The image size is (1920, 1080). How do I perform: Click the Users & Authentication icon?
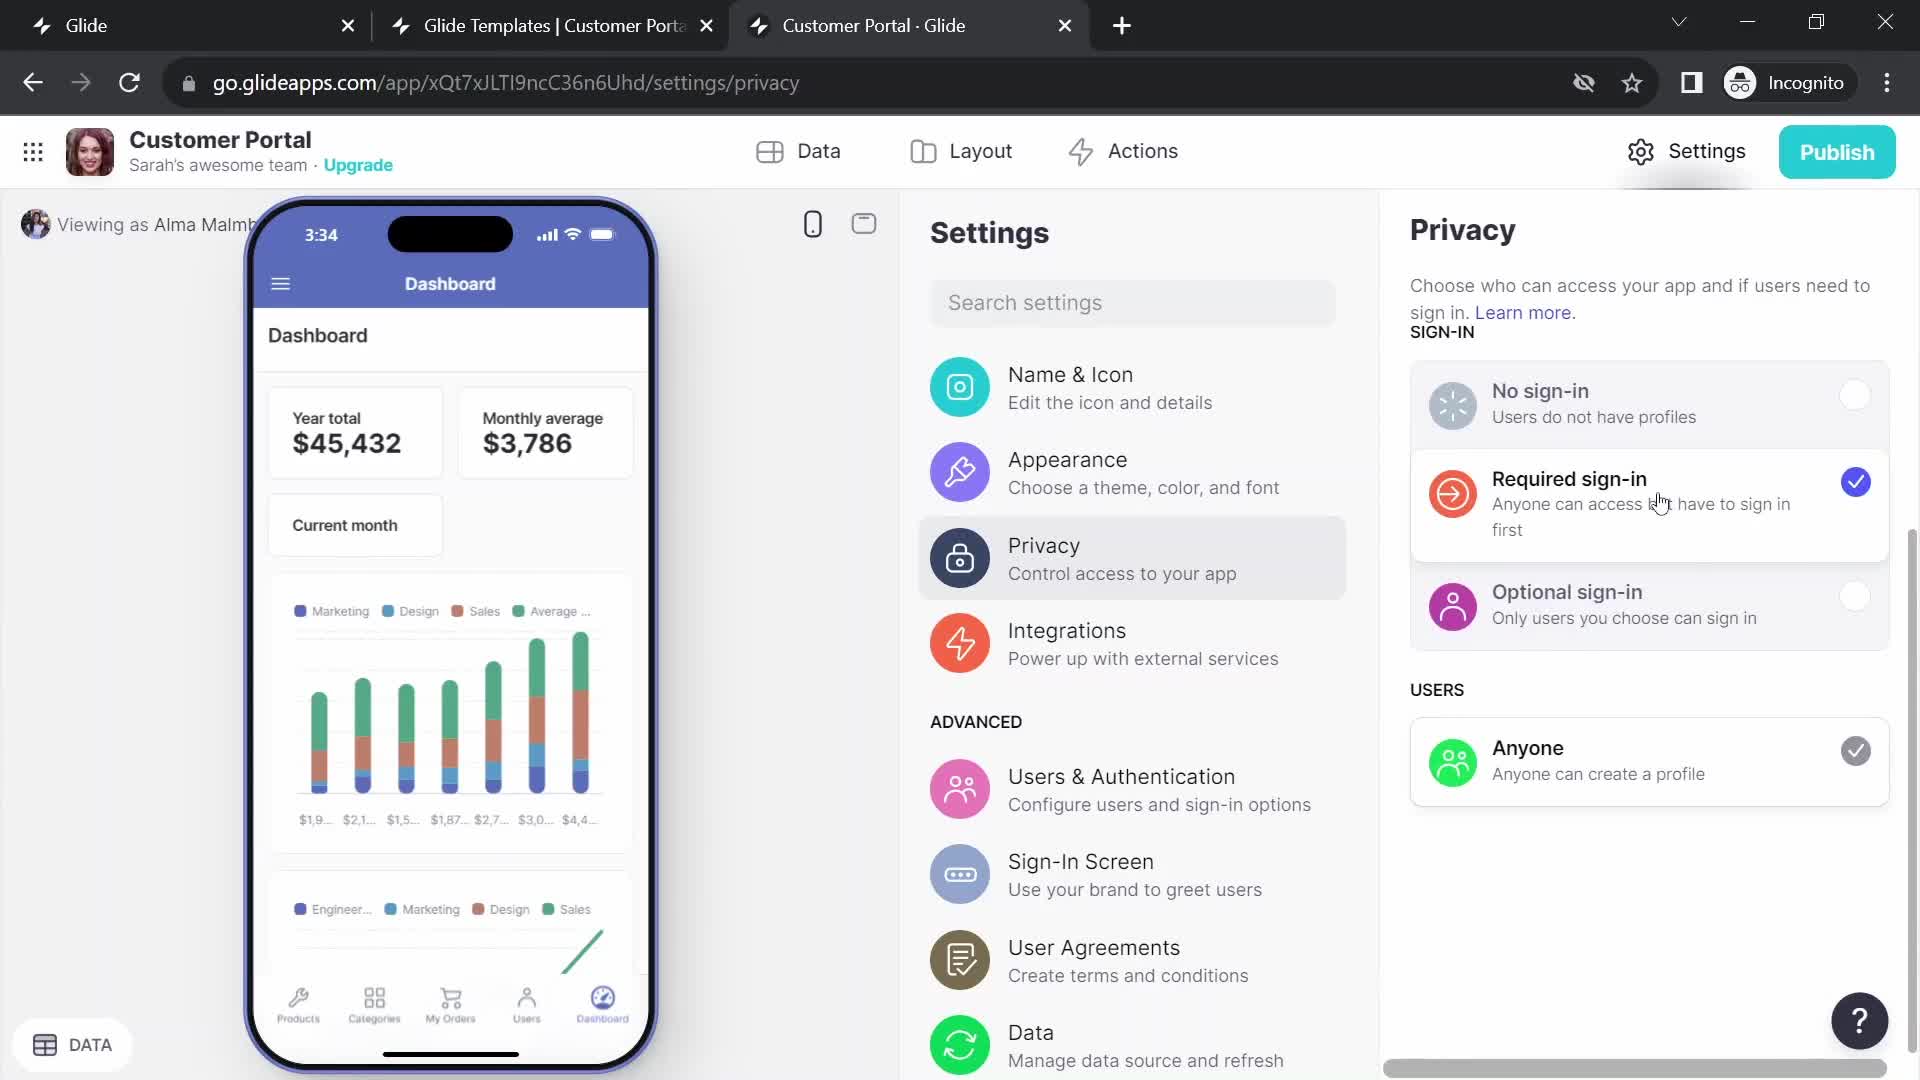tap(960, 789)
